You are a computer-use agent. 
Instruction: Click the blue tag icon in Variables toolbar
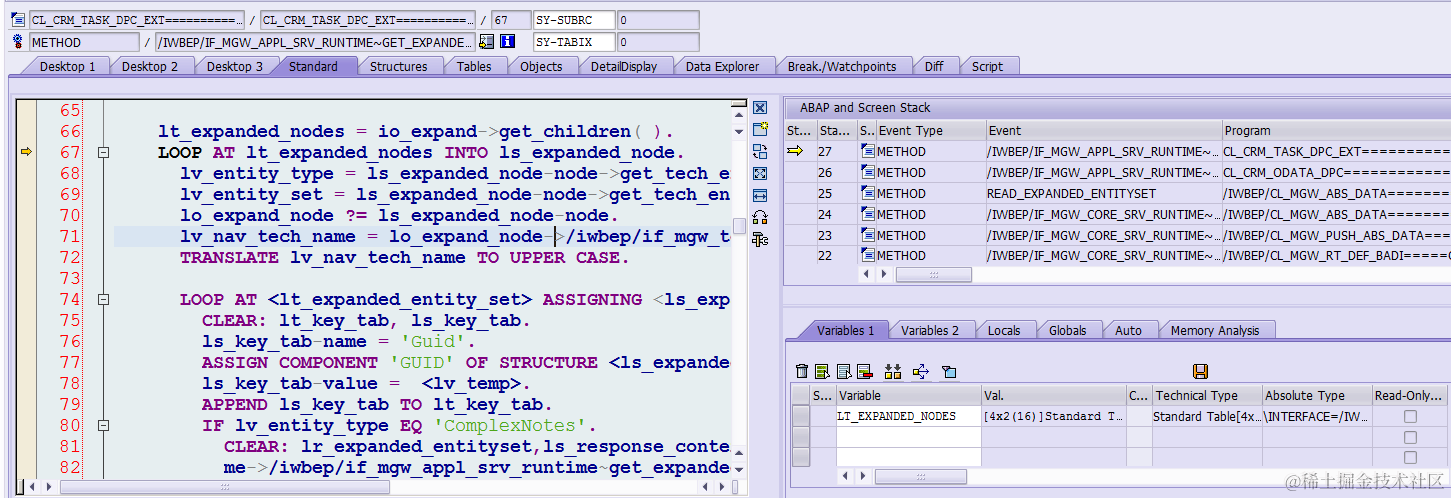[949, 372]
